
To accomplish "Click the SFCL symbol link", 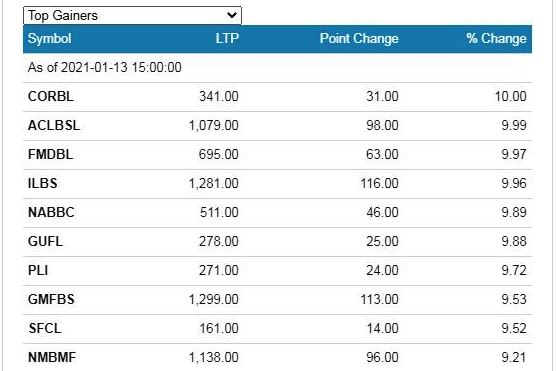I will (x=45, y=328).
